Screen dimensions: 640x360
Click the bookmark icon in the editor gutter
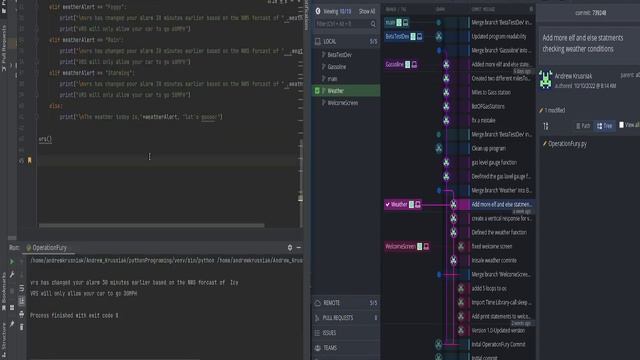tap(29, 160)
